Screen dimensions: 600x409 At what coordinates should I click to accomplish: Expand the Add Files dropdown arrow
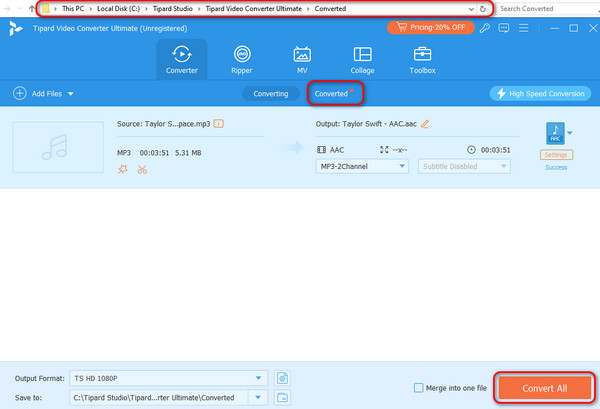click(71, 94)
